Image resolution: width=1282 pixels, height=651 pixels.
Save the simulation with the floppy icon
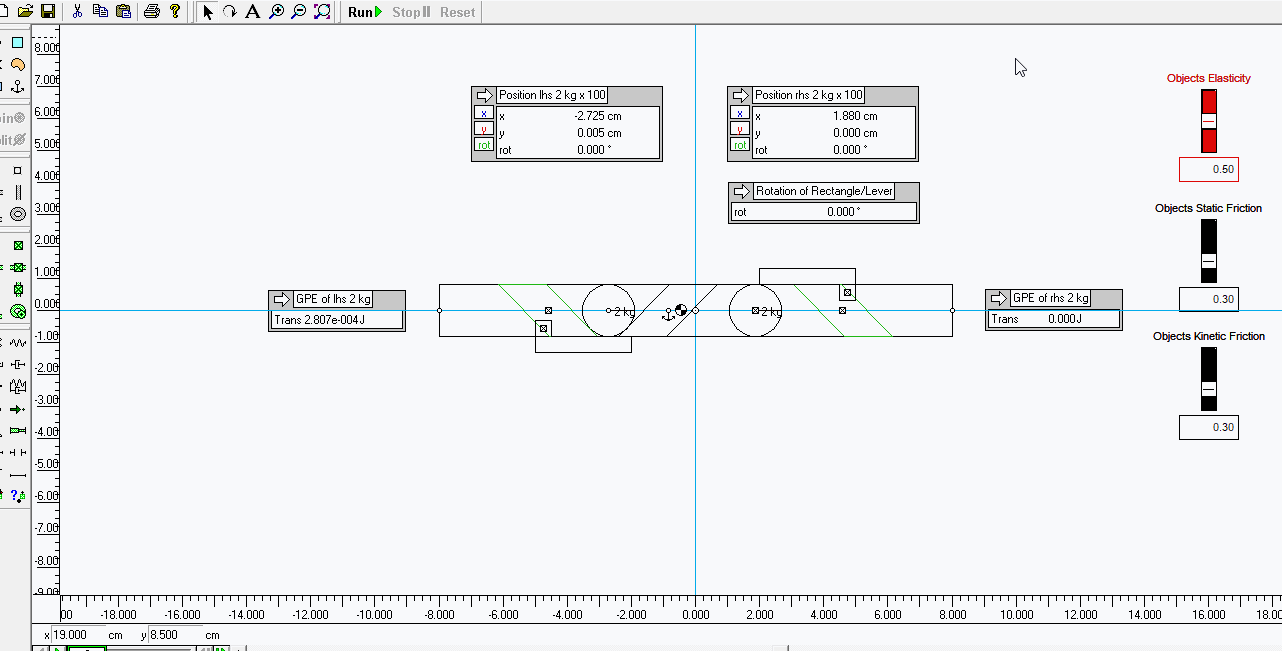pyautogui.click(x=47, y=12)
